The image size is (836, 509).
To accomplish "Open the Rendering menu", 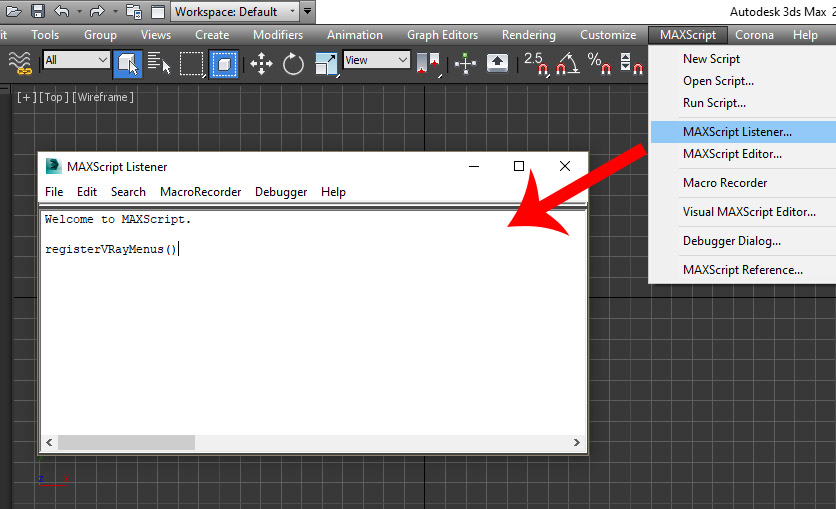I will click(528, 35).
